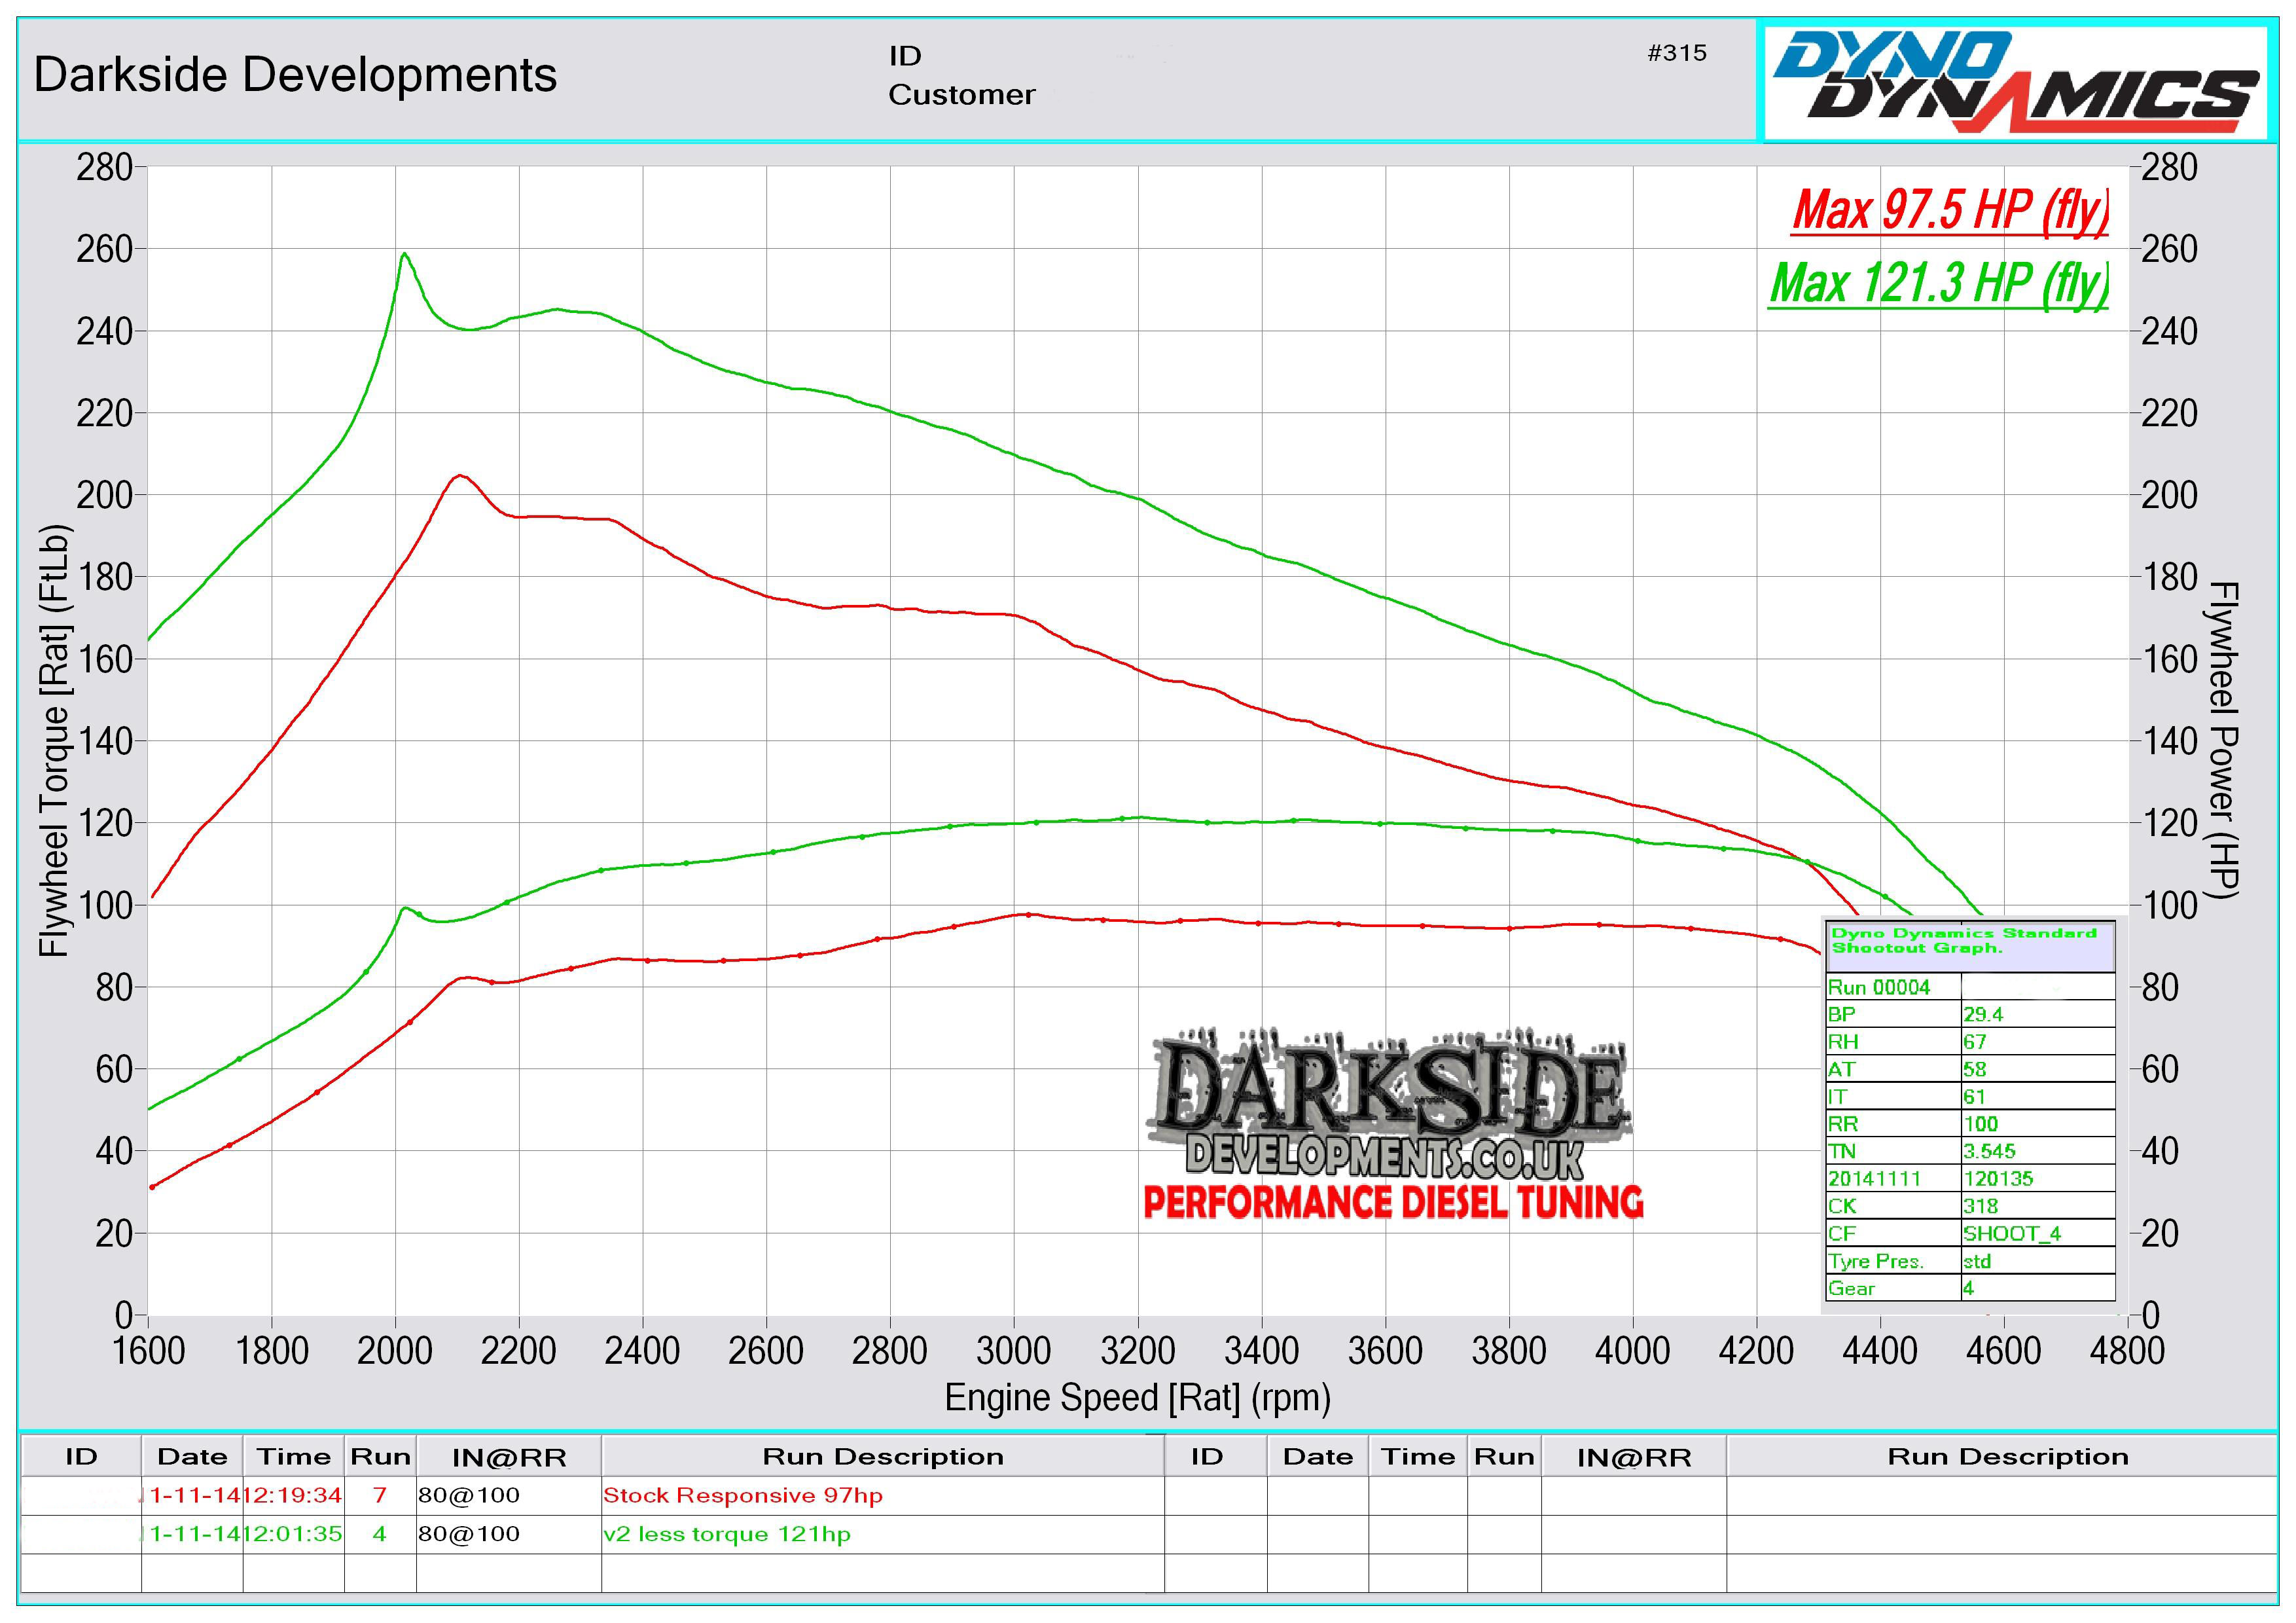Click the date in the v2 less torque row
Viewport: 2296px width, 1623px height.
click(x=192, y=1533)
